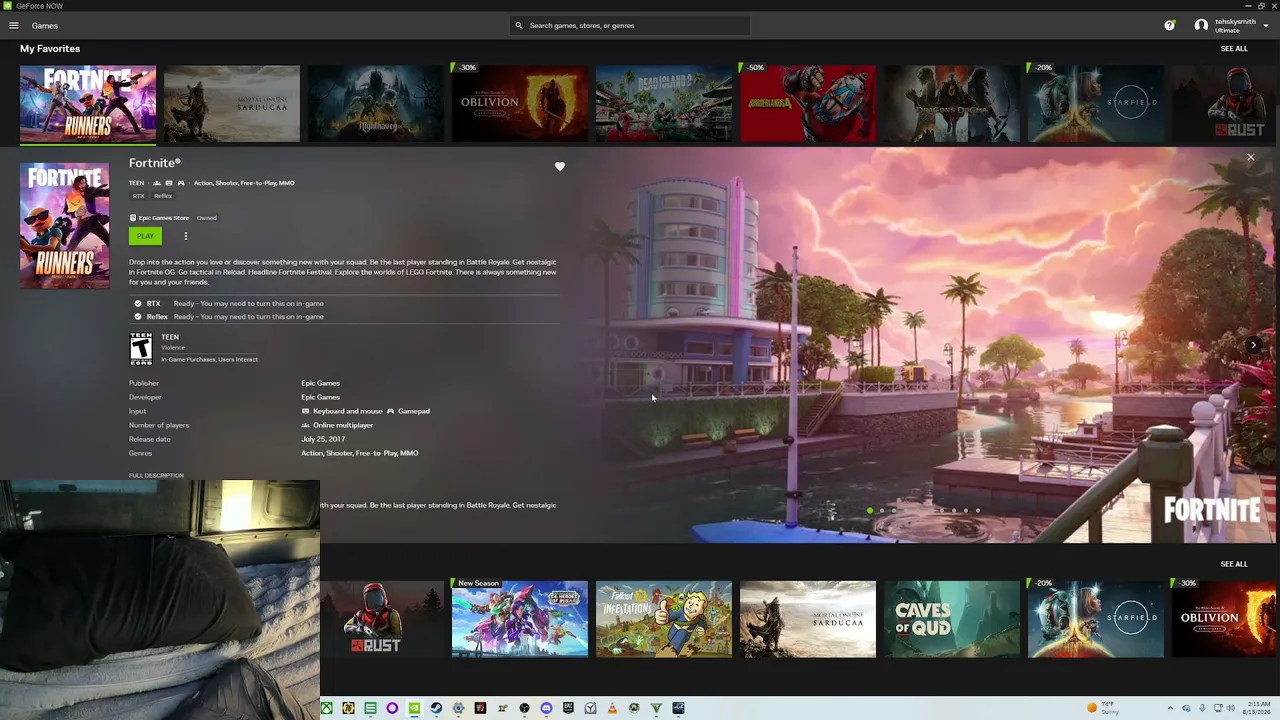Show hidden system tray icons chevron
1280x720 pixels.
click(x=1170, y=708)
